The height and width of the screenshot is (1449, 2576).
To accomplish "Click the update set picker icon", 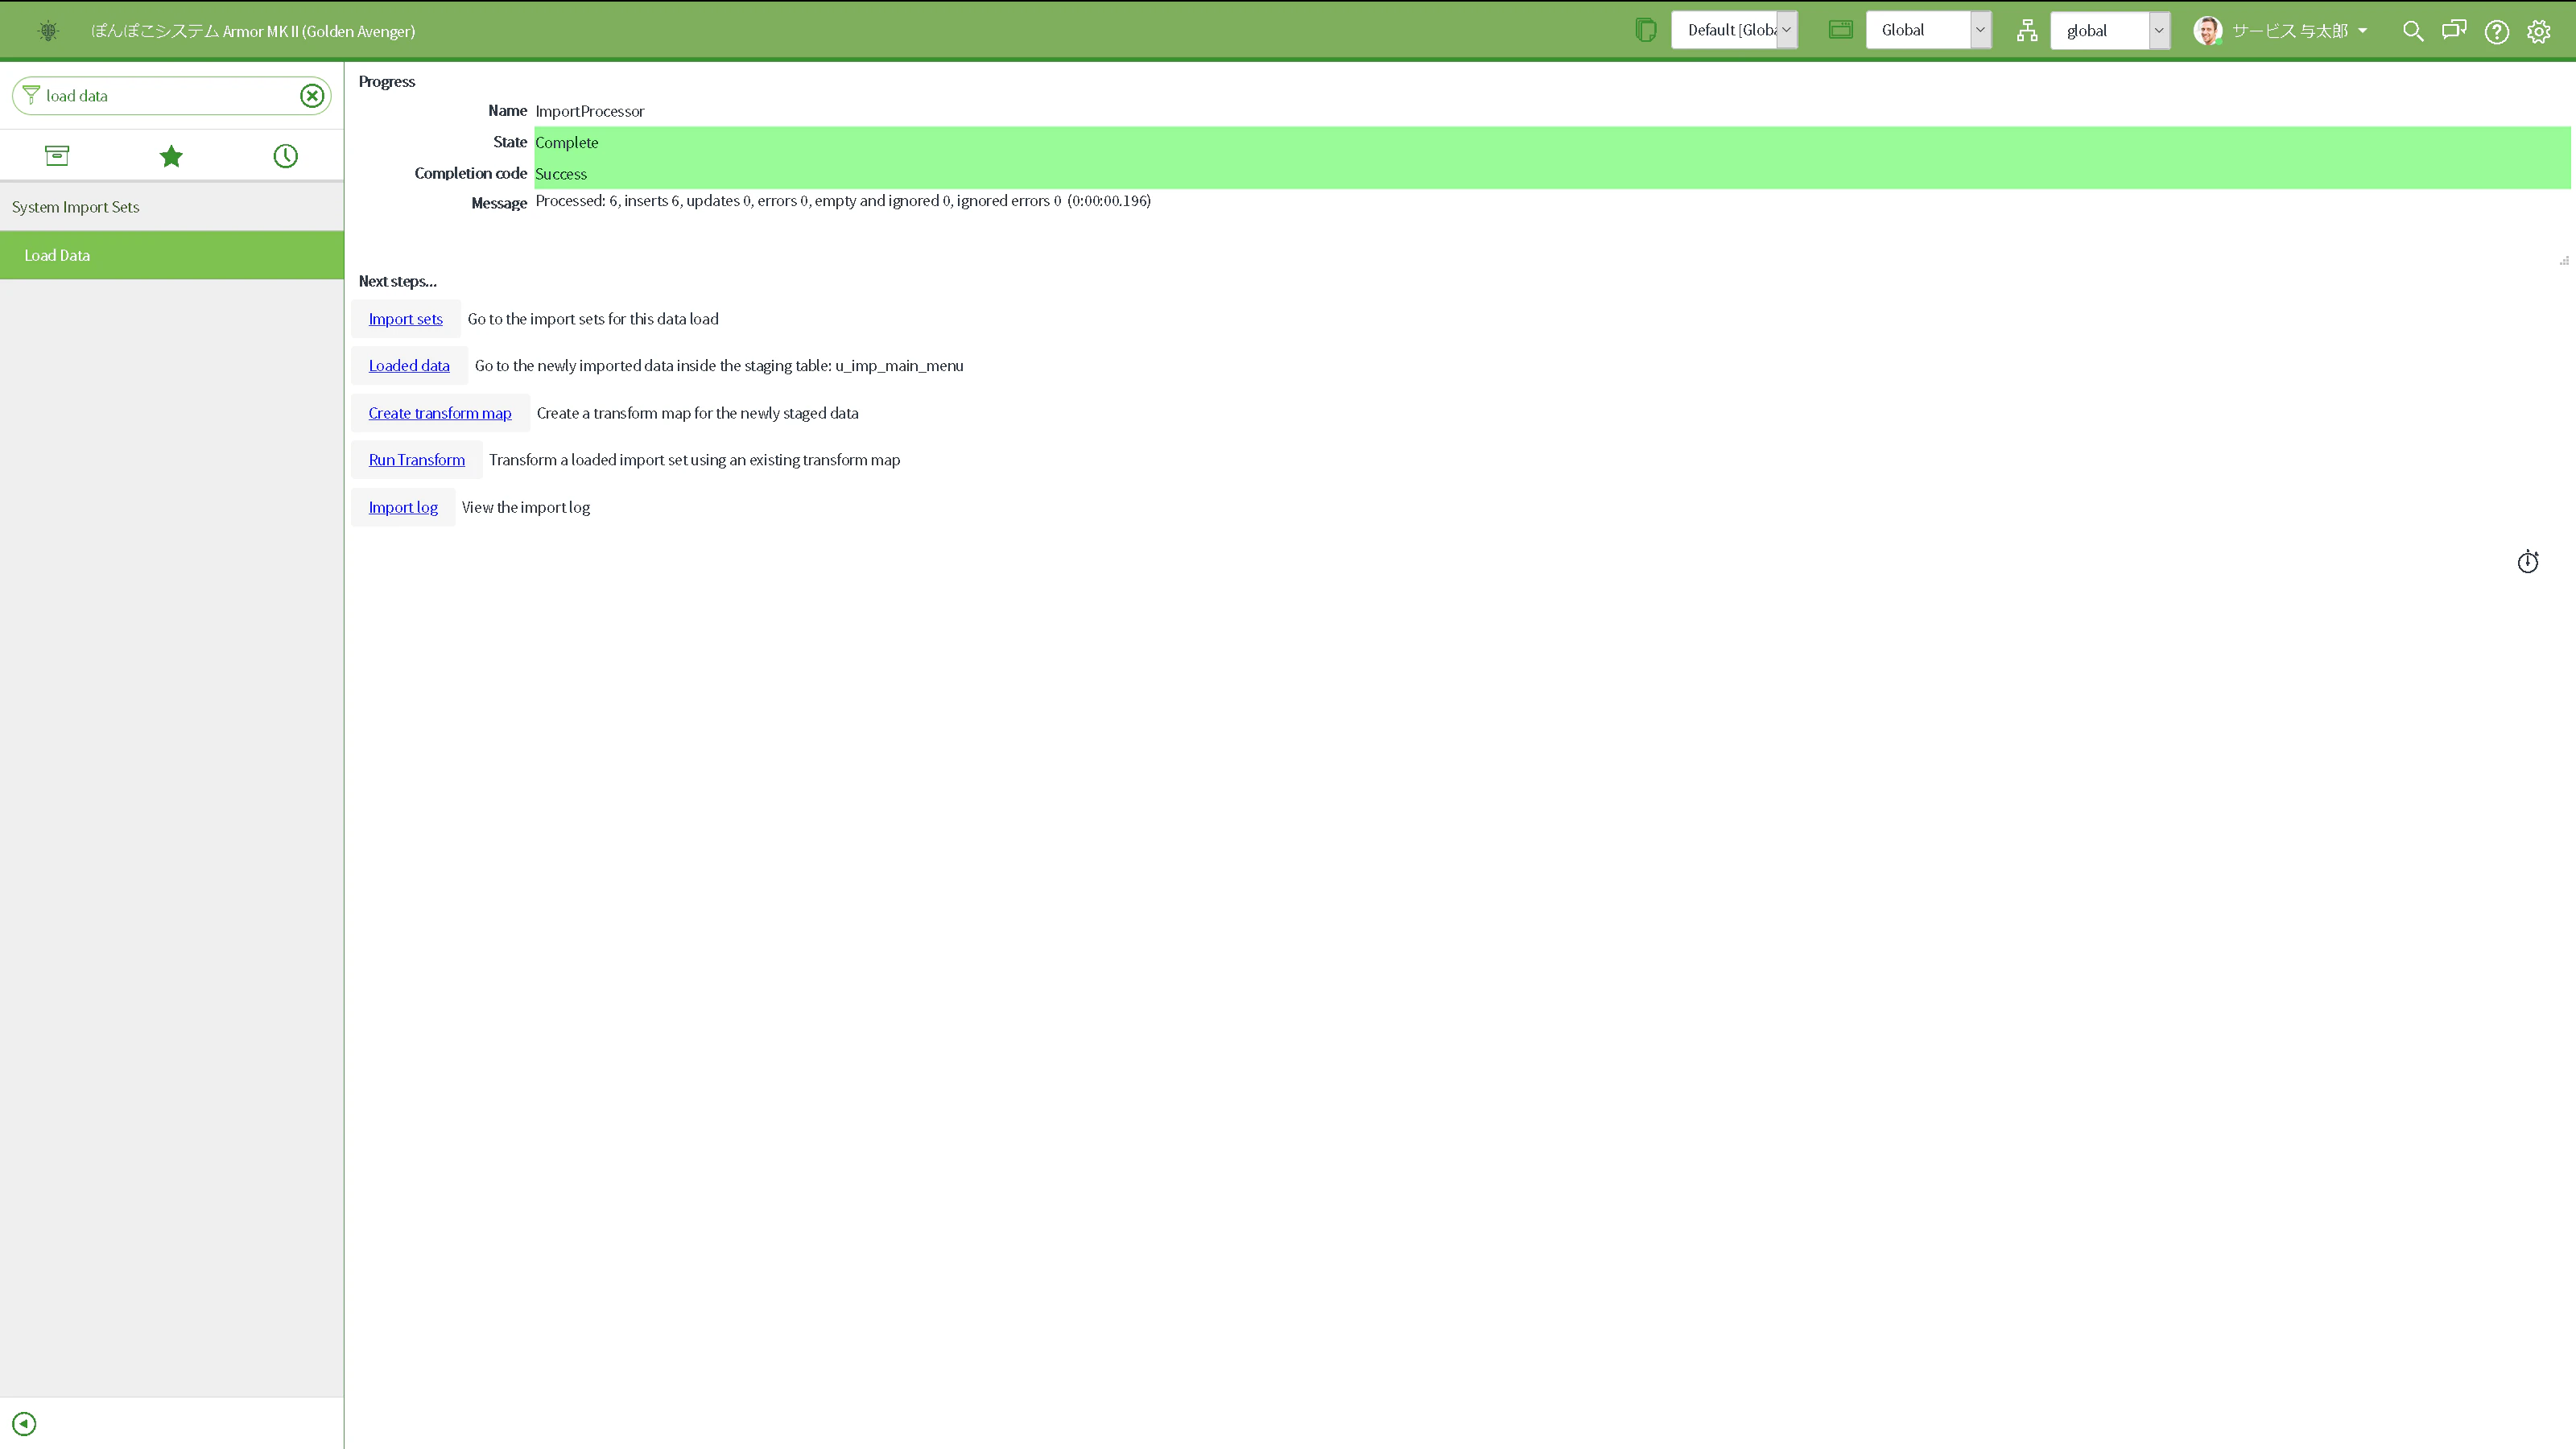I will coord(1645,30).
